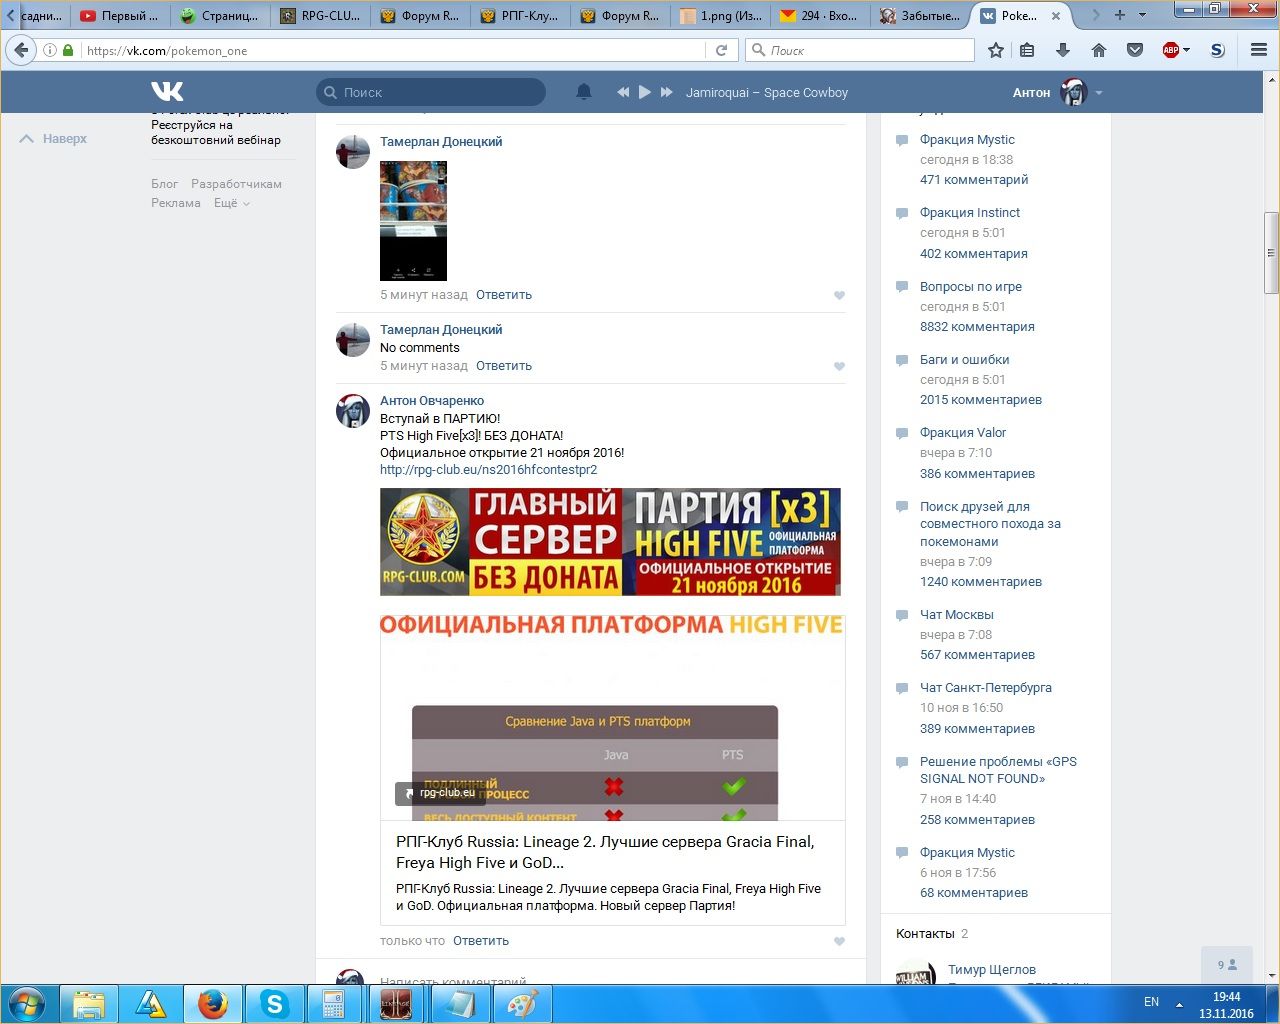The width and height of the screenshot is (1280, 1024).
Task: Open 'Чат Москвы' discussion
Action: (x=957, y=615)
